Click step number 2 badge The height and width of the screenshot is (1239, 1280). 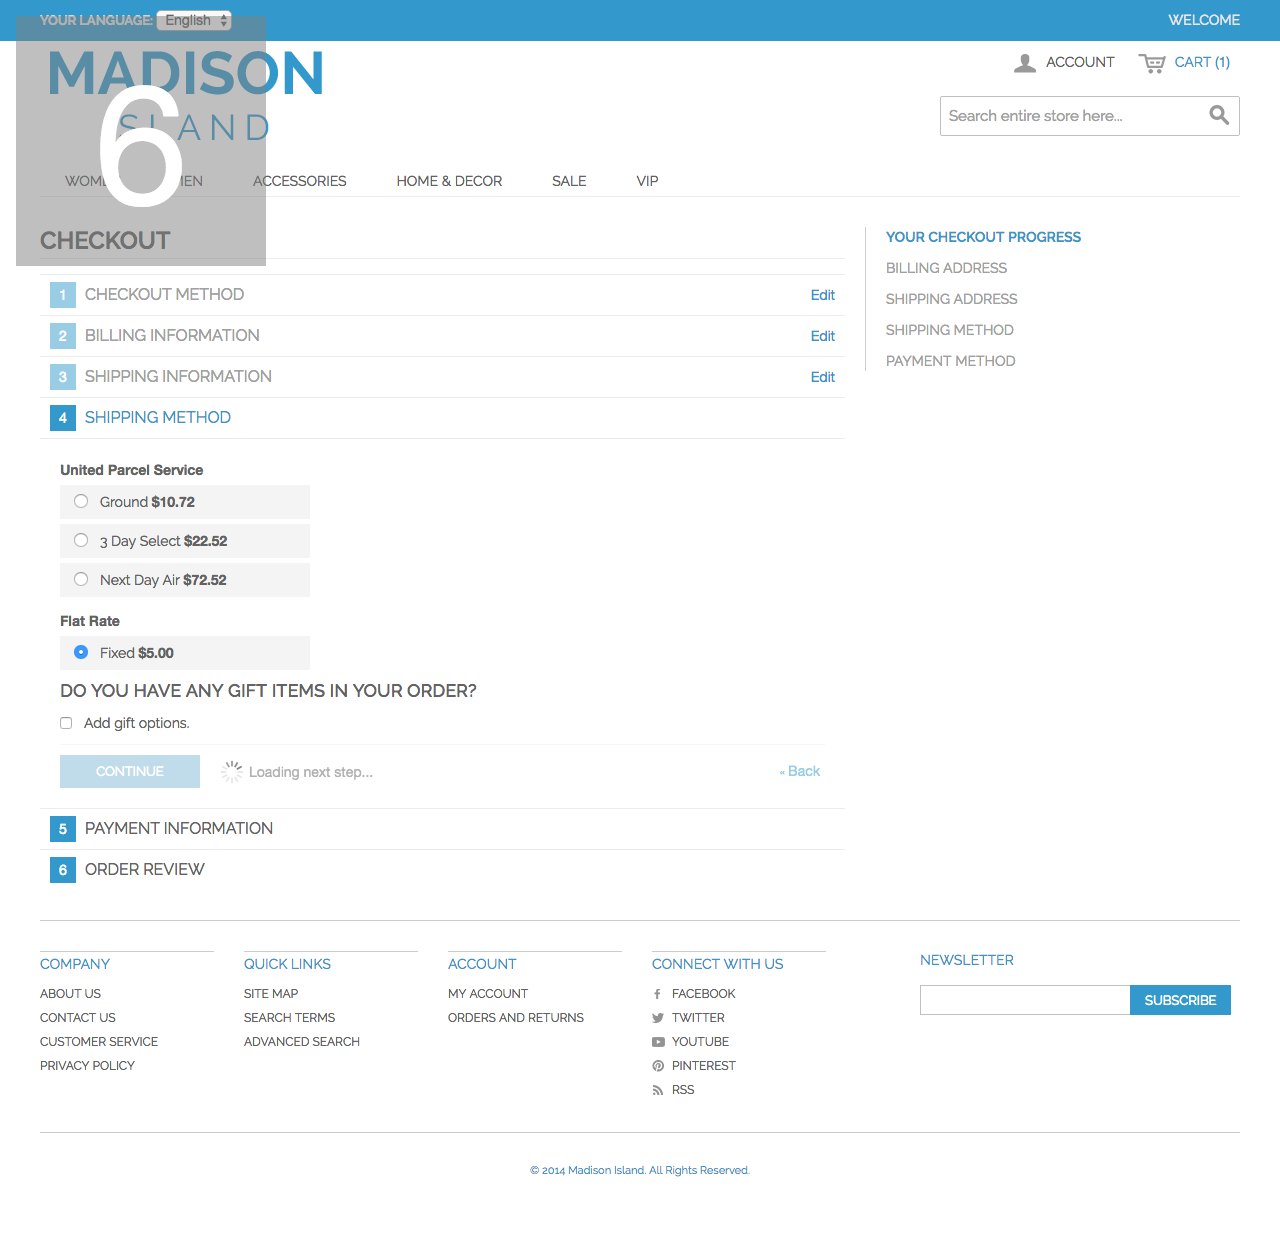(63, 336)
